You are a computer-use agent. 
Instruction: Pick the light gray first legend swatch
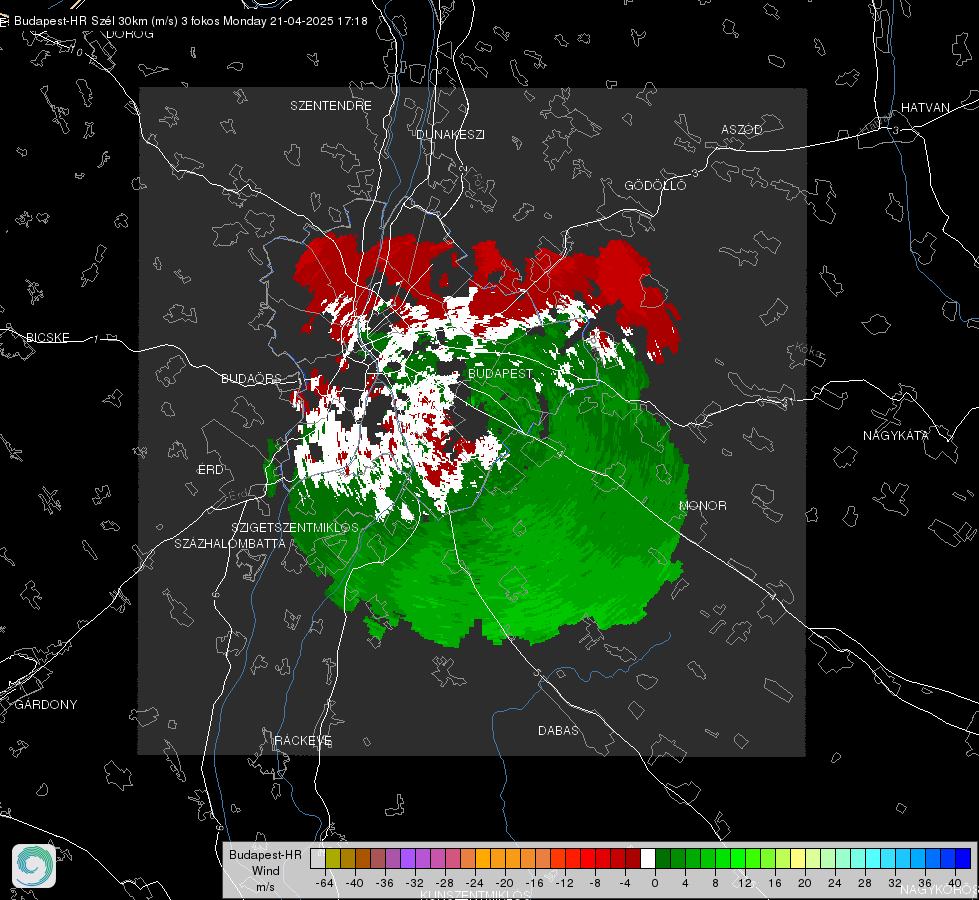click(x=318, y=858)
